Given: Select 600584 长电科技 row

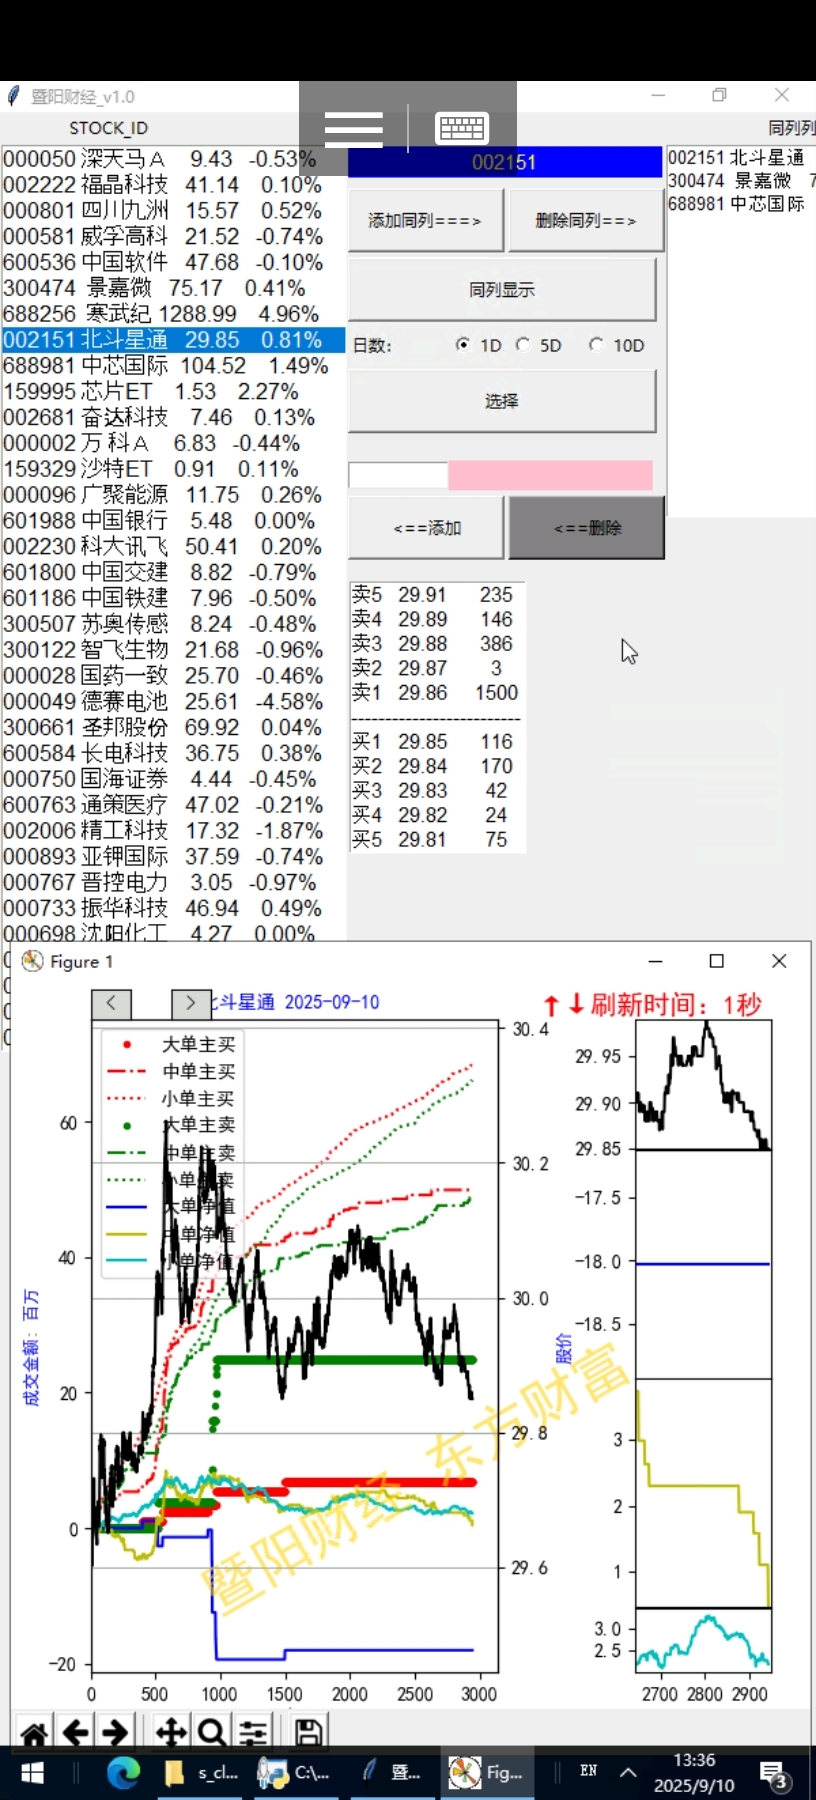Looking at the screenshot, I should pyautogui.click(x=173, y=753).
